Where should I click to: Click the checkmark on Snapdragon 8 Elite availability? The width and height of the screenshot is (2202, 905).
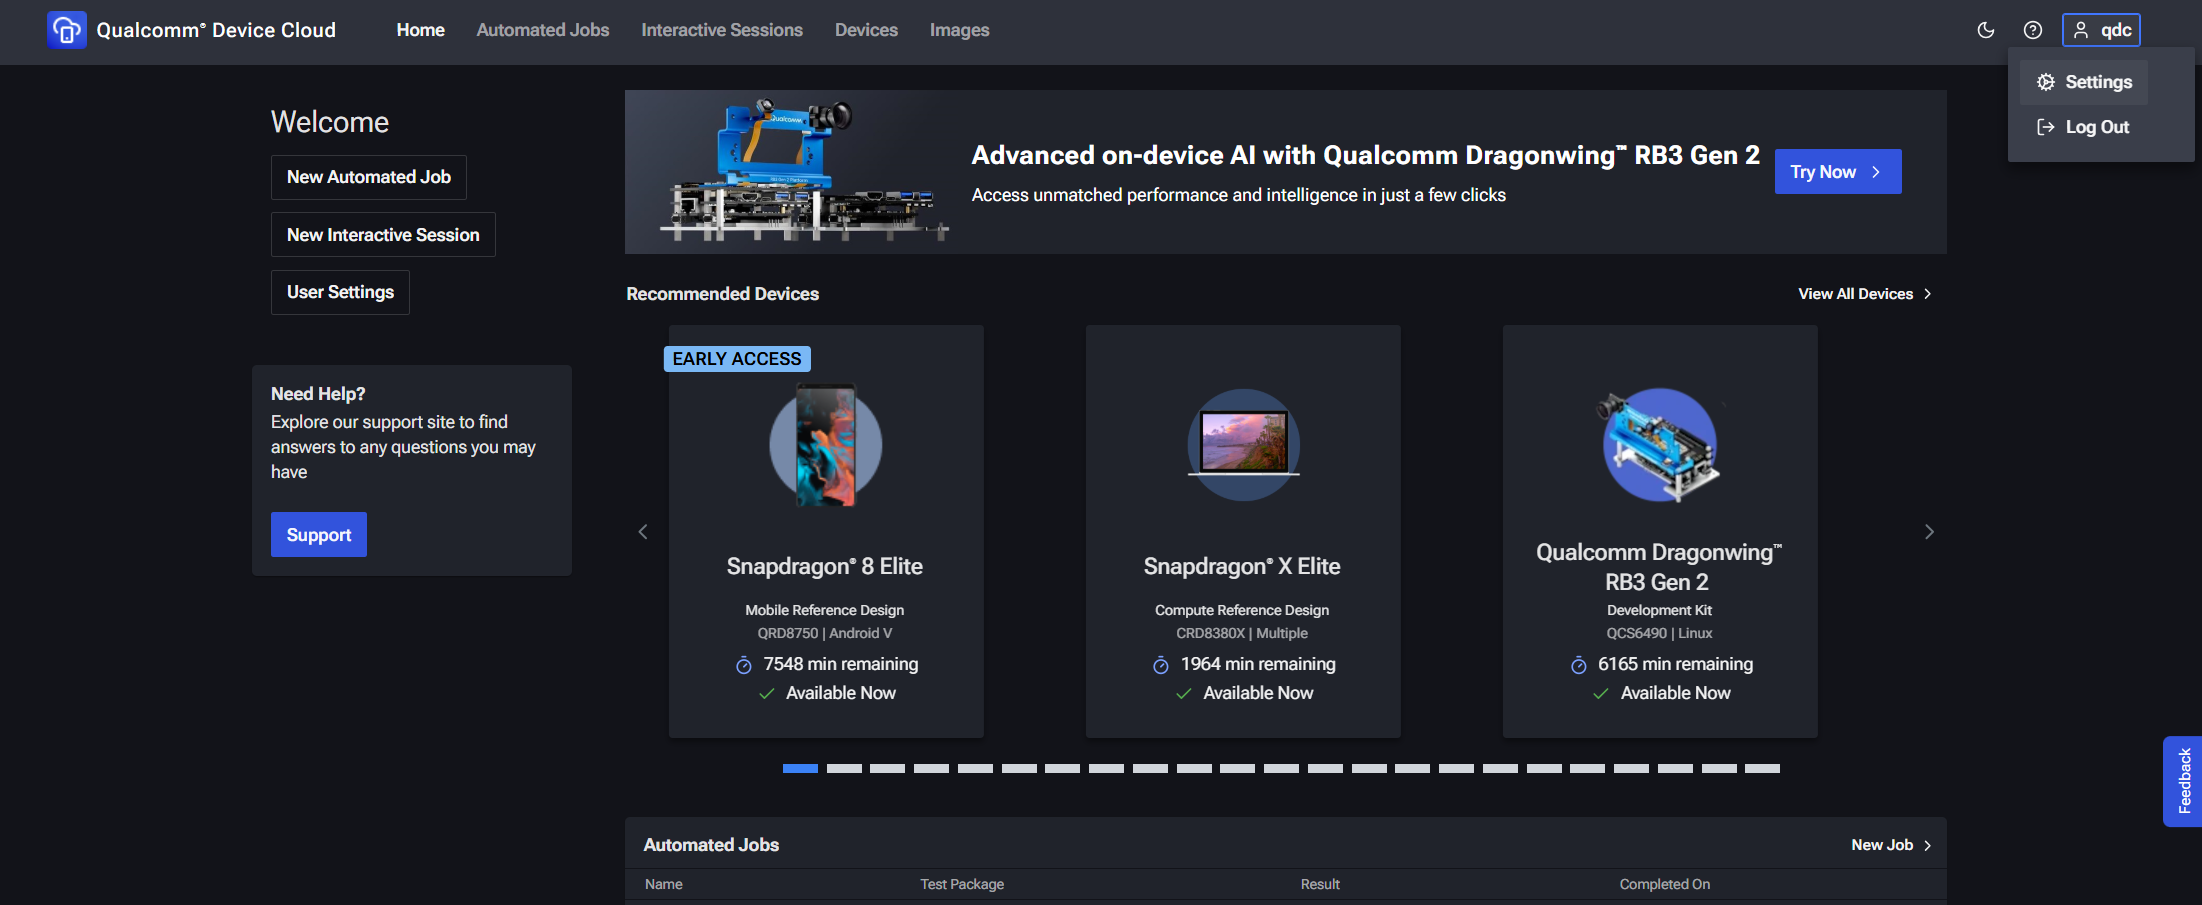point(767,694)
